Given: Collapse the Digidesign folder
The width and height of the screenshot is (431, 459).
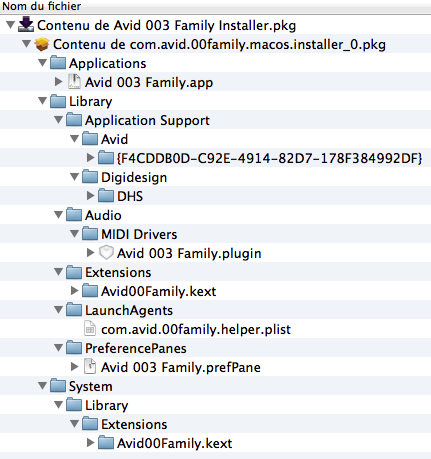Looking at the screenshot, I should pyautogui.click(x=75, y=177).
